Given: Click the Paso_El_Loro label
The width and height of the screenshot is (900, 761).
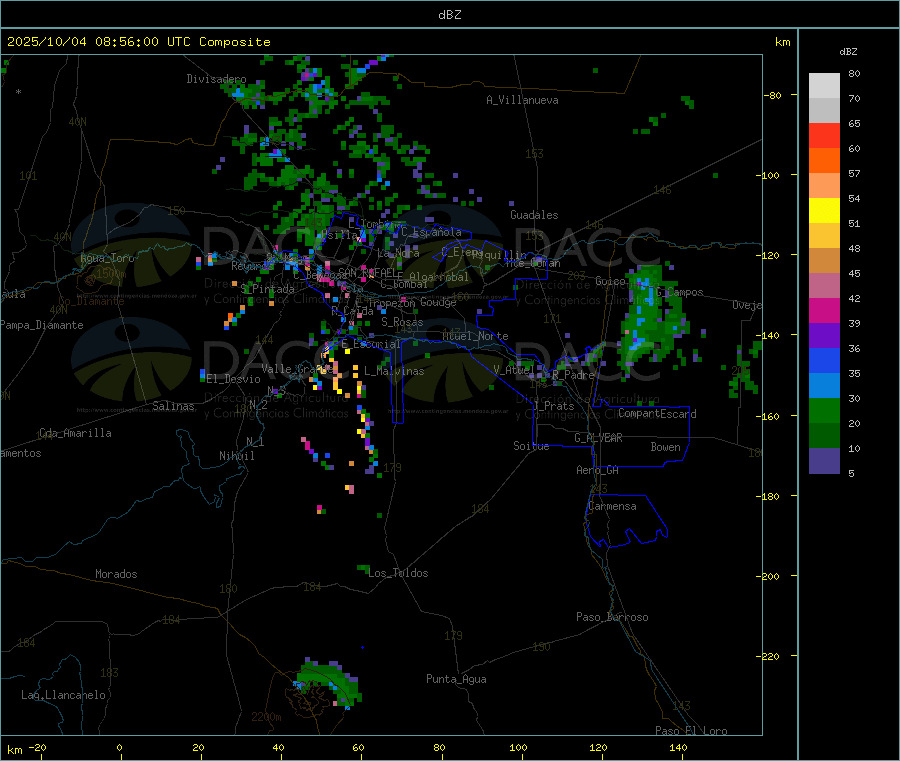Looking at the screenshot, I should click(x=691, y=731).
